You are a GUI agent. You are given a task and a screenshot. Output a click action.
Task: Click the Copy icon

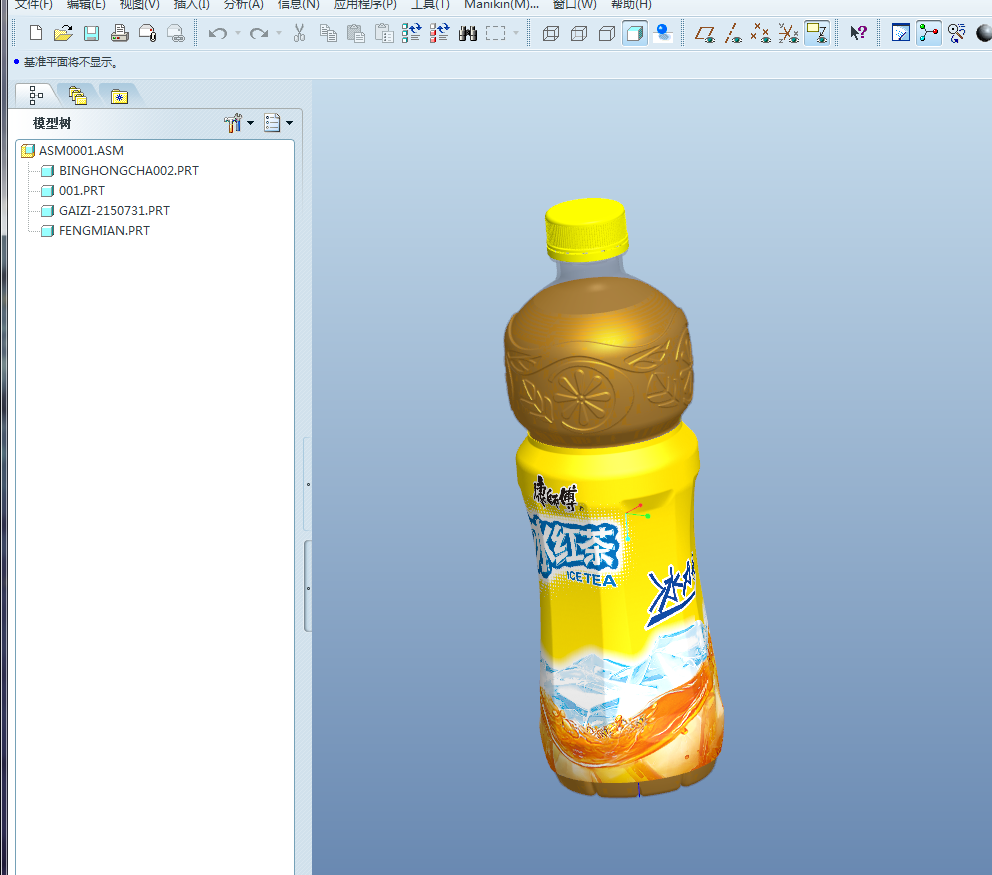point(328,33)
